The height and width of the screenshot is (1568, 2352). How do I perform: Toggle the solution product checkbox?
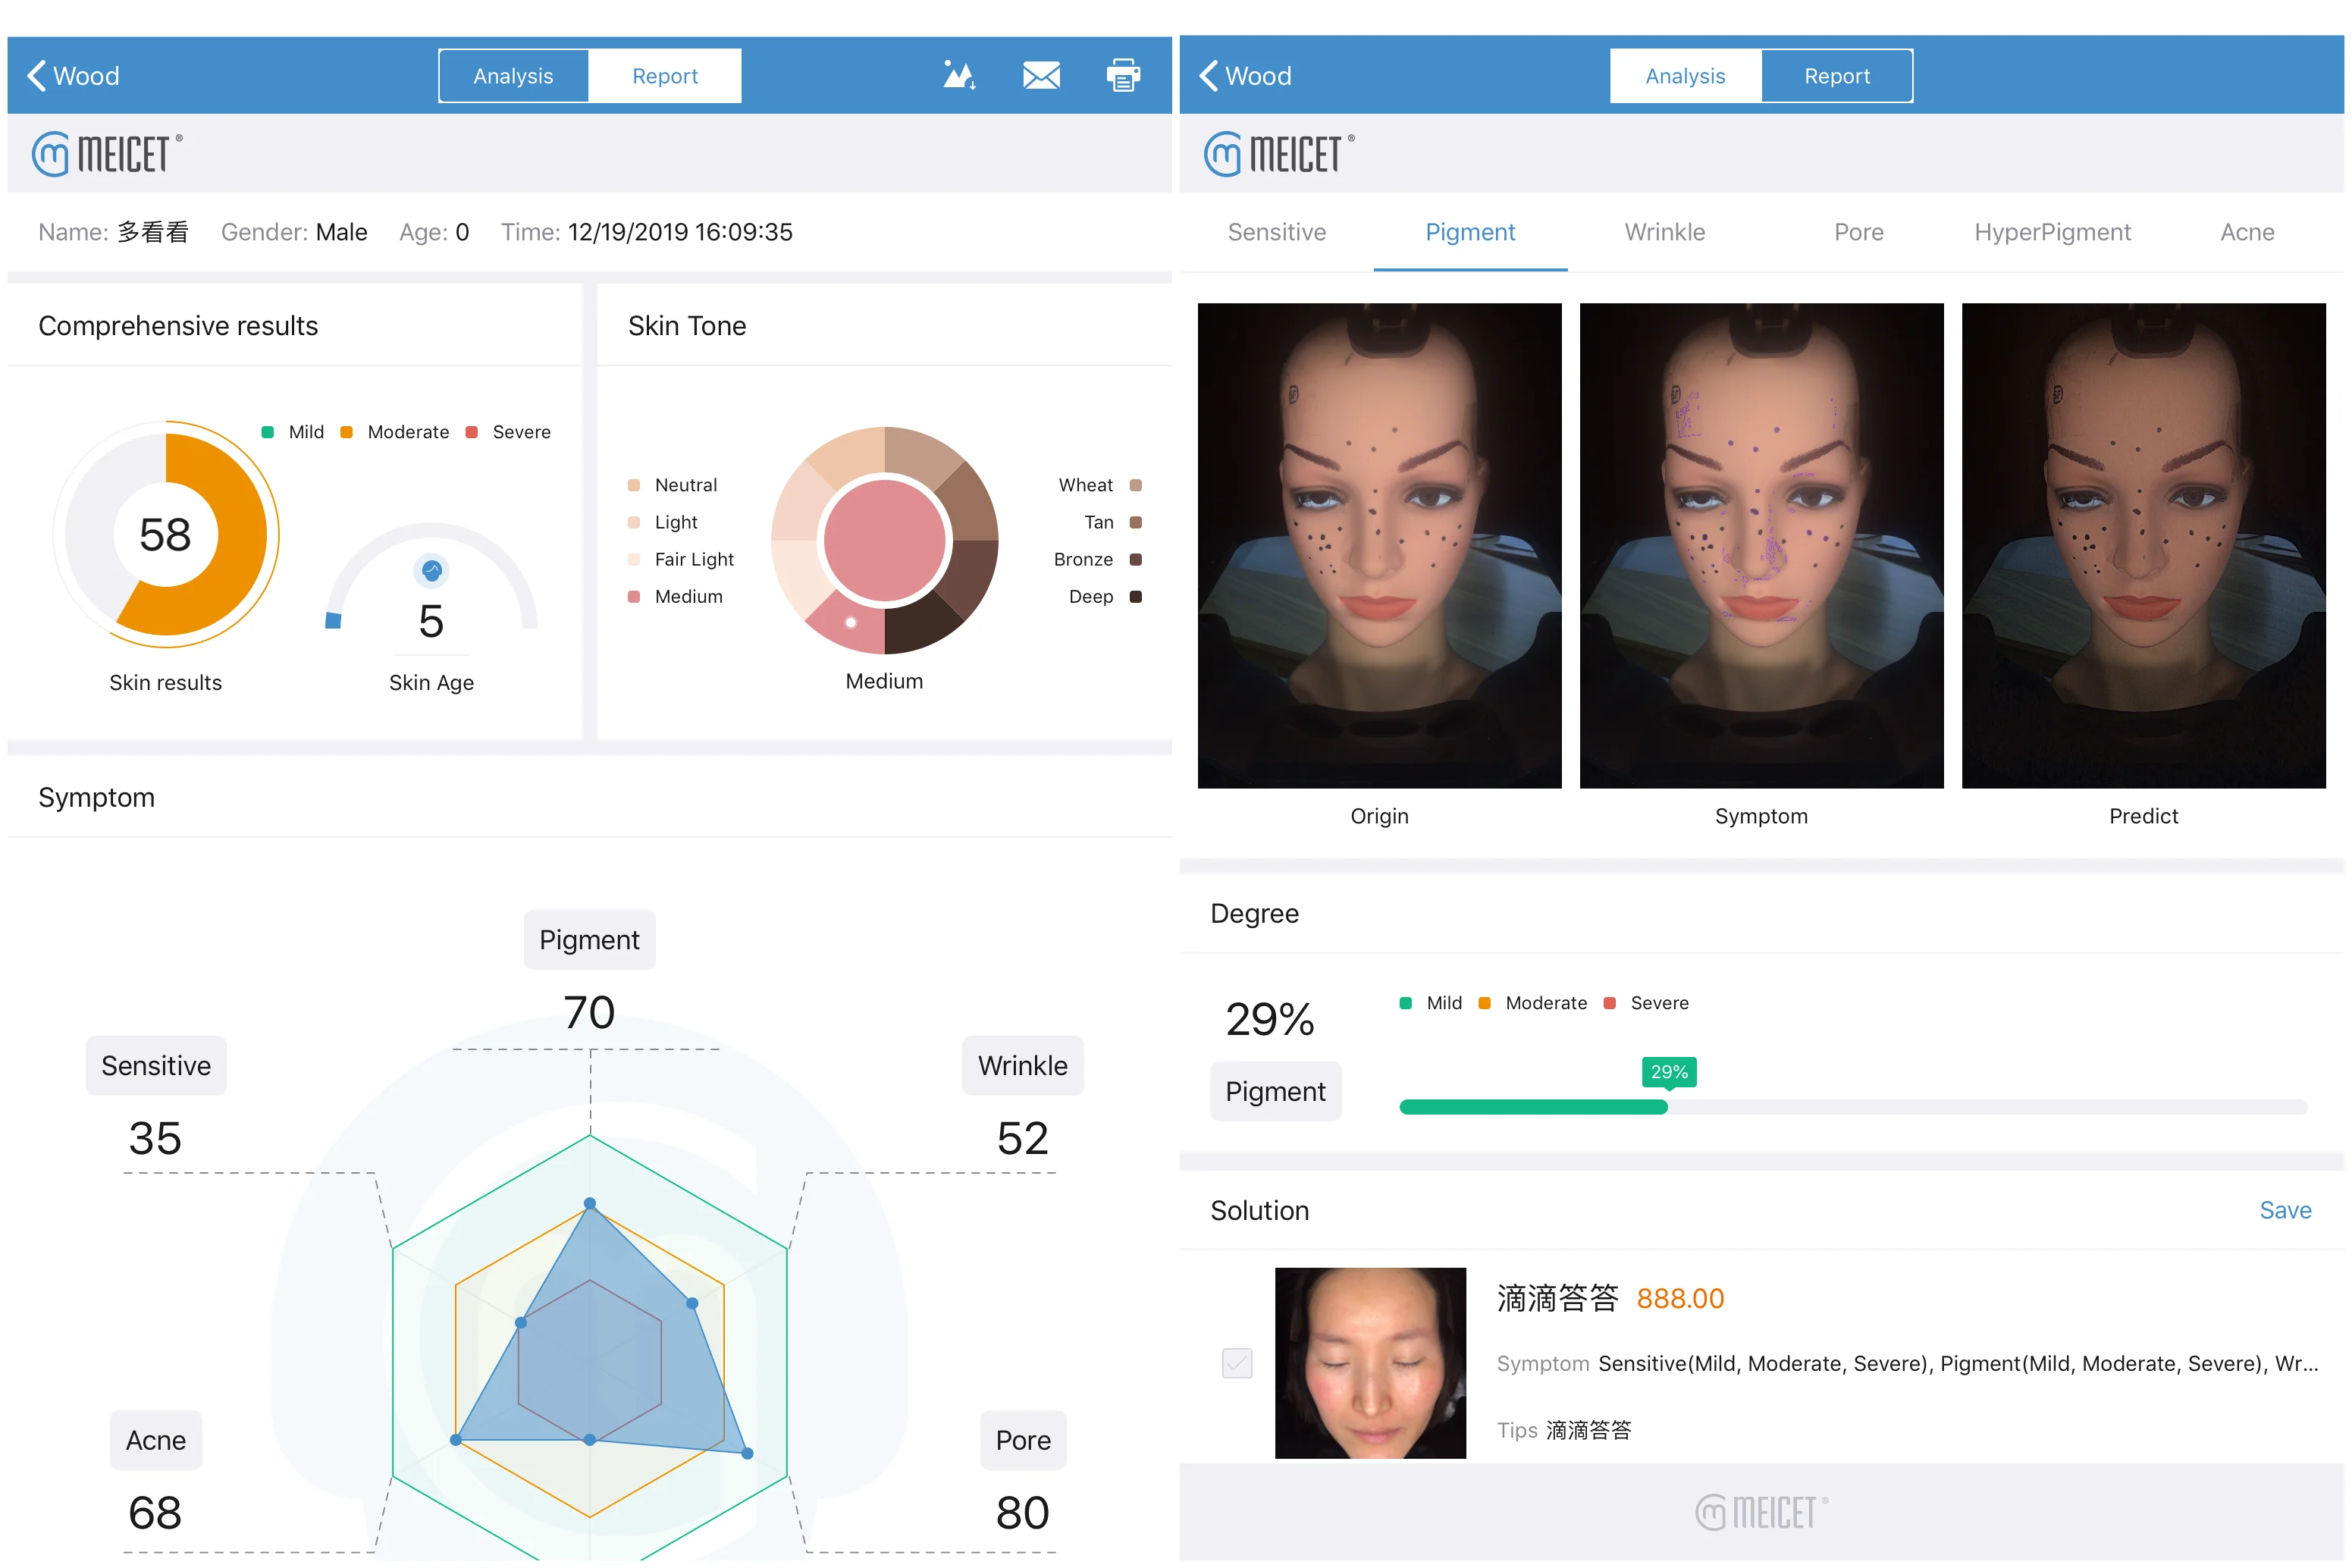(x=1237, y=1363)
